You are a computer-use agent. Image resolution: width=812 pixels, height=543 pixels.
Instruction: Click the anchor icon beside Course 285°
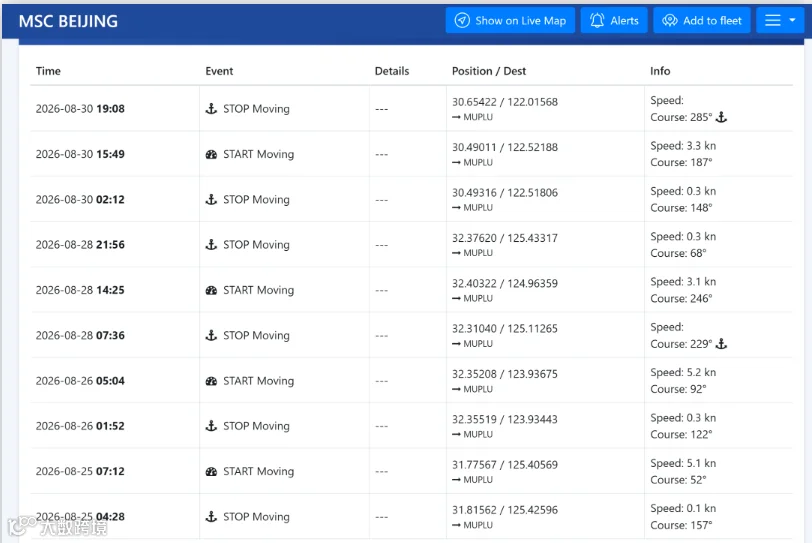[721, 118]
